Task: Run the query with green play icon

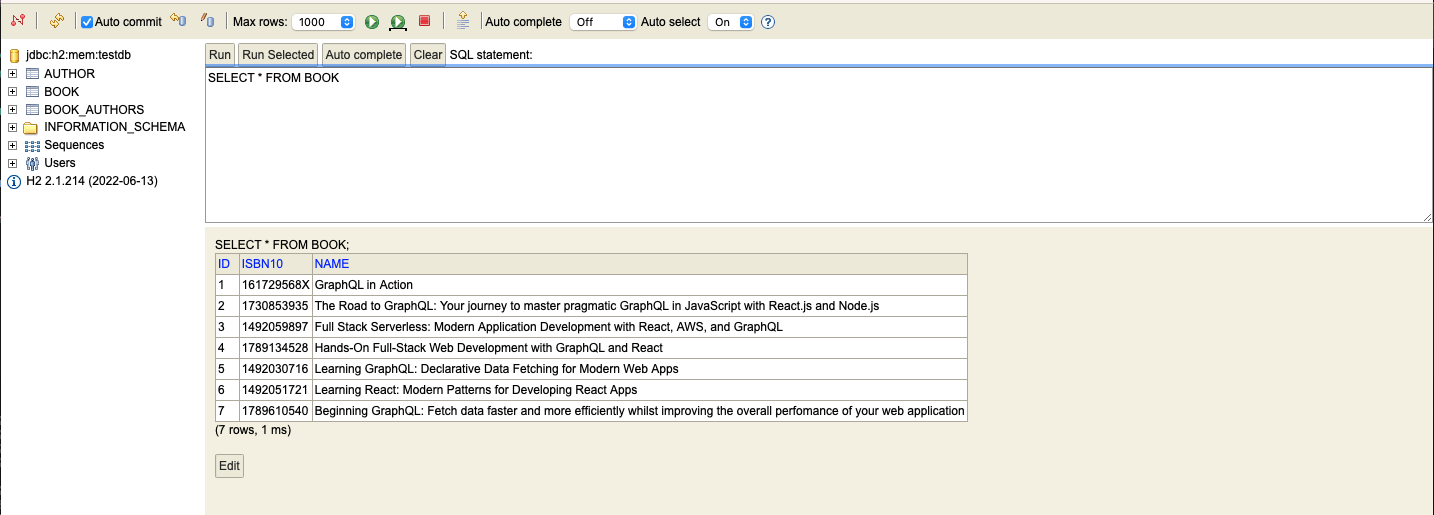Action: (372, 22)
